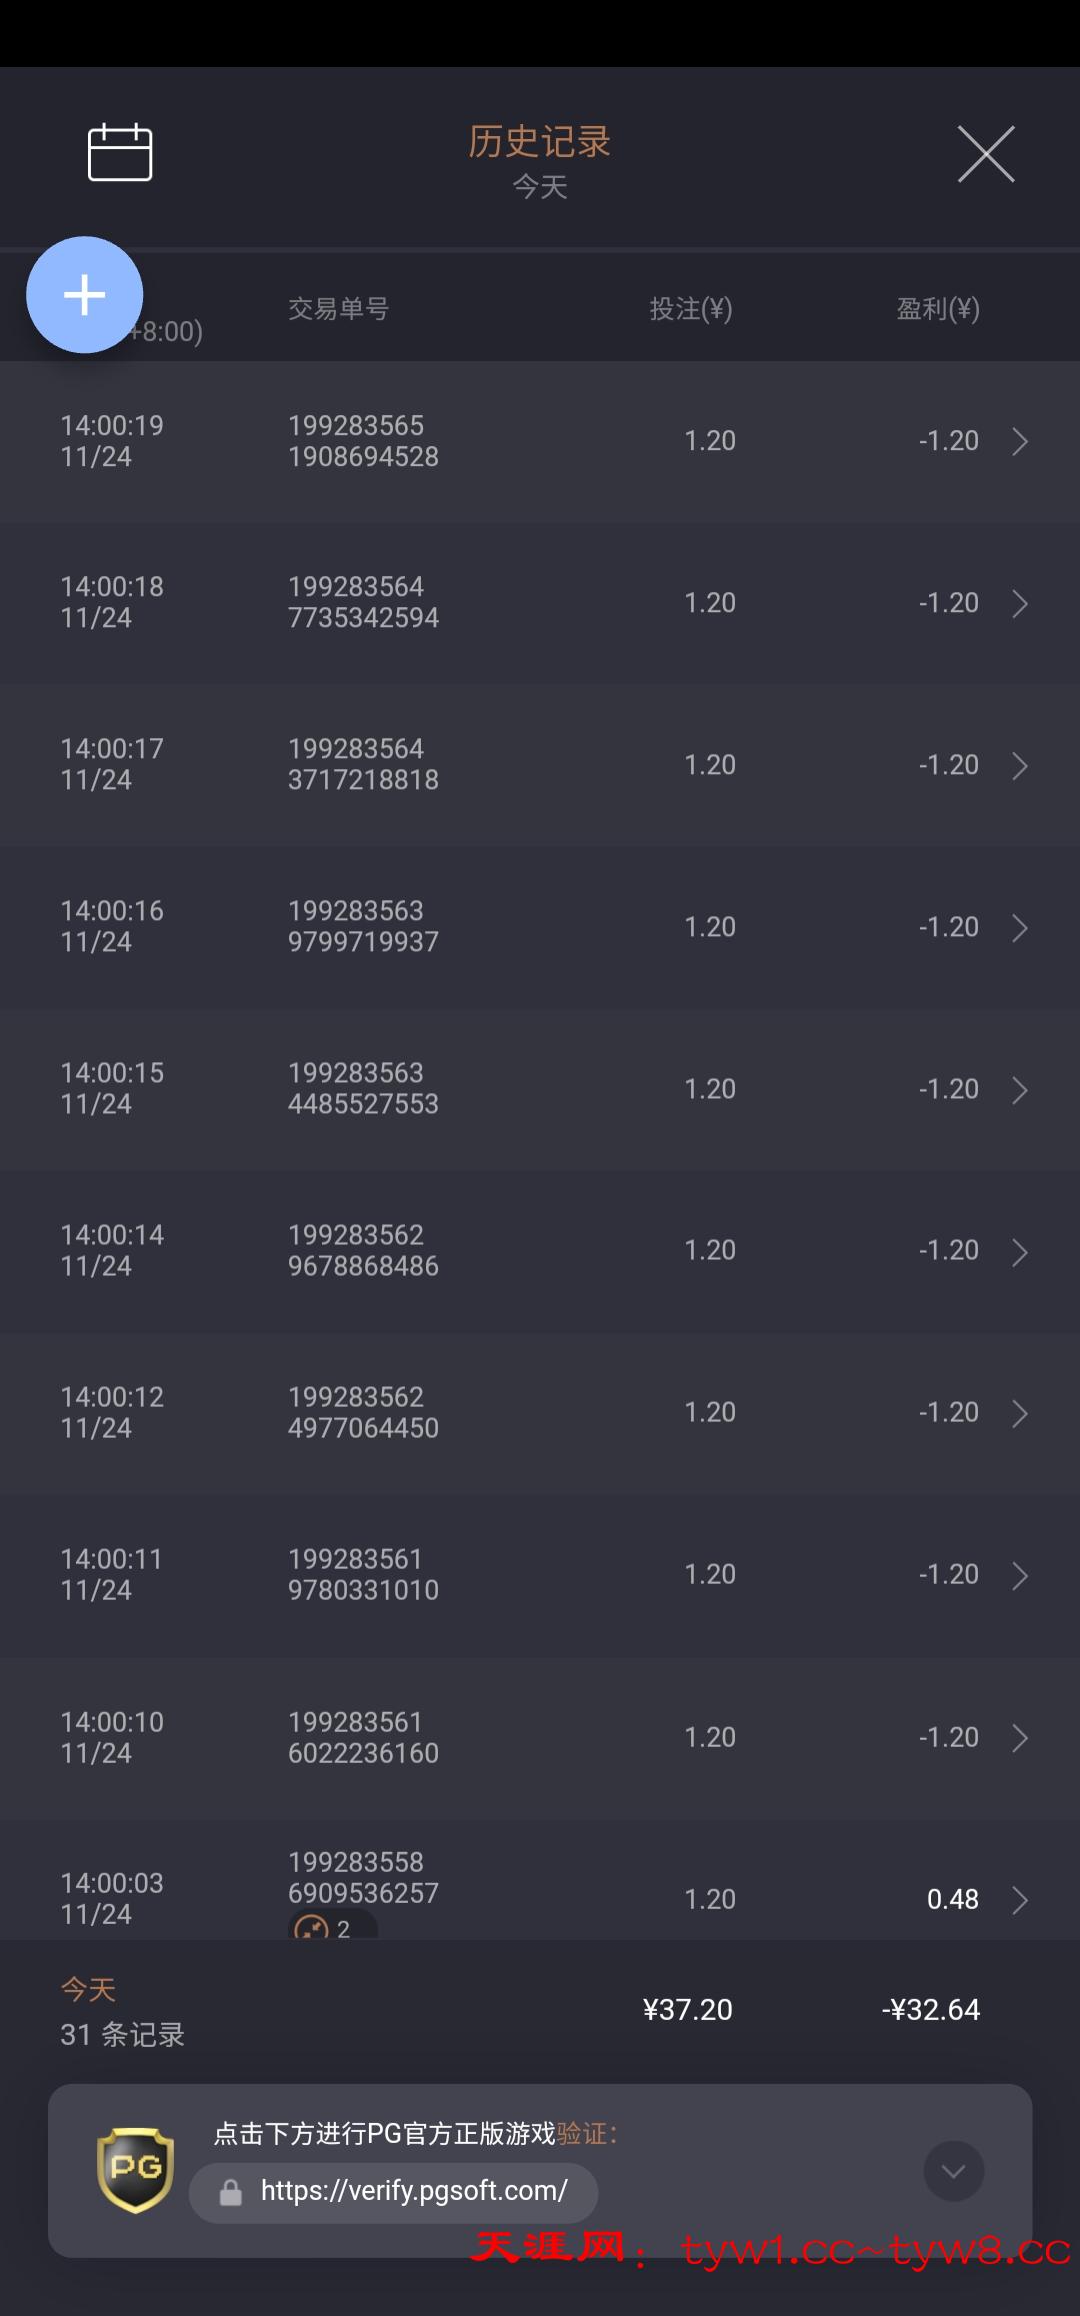View the 14:00:14 transaction arrow
The width and height of the screenshot is (1080, 2316).
[1019, 1251]
